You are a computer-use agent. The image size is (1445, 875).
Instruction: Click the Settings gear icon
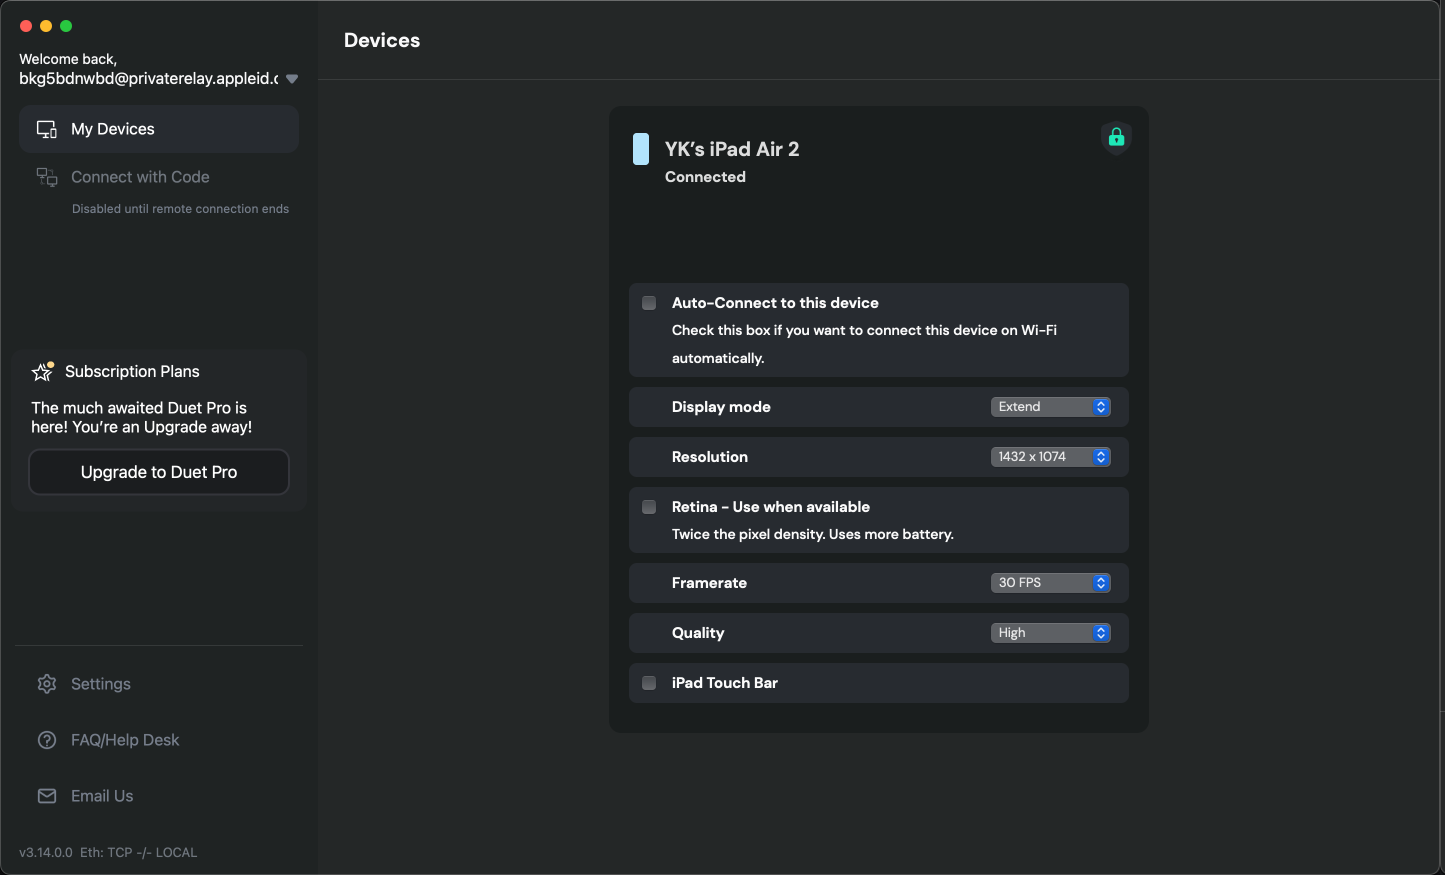(x=47, y=684)
